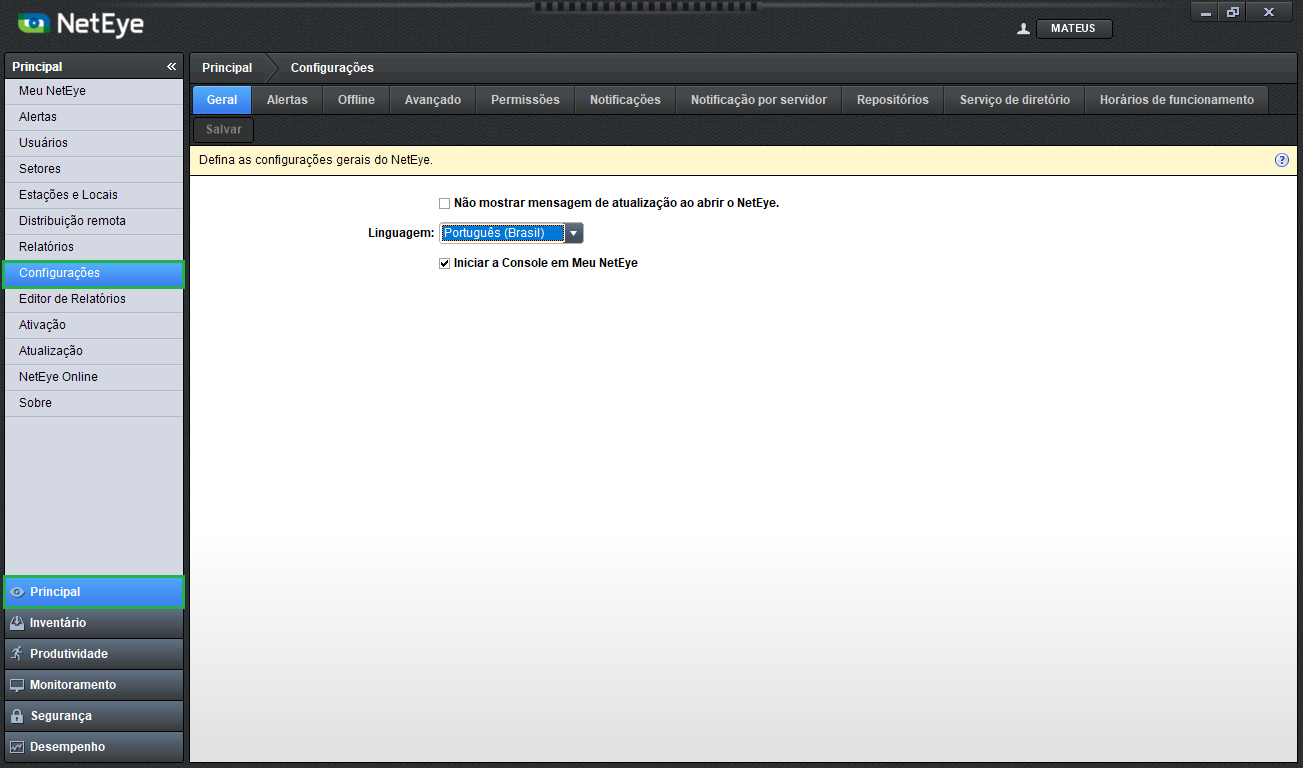
Task: Click the Monitoramento monitor icon
Action: pos(16,685)
